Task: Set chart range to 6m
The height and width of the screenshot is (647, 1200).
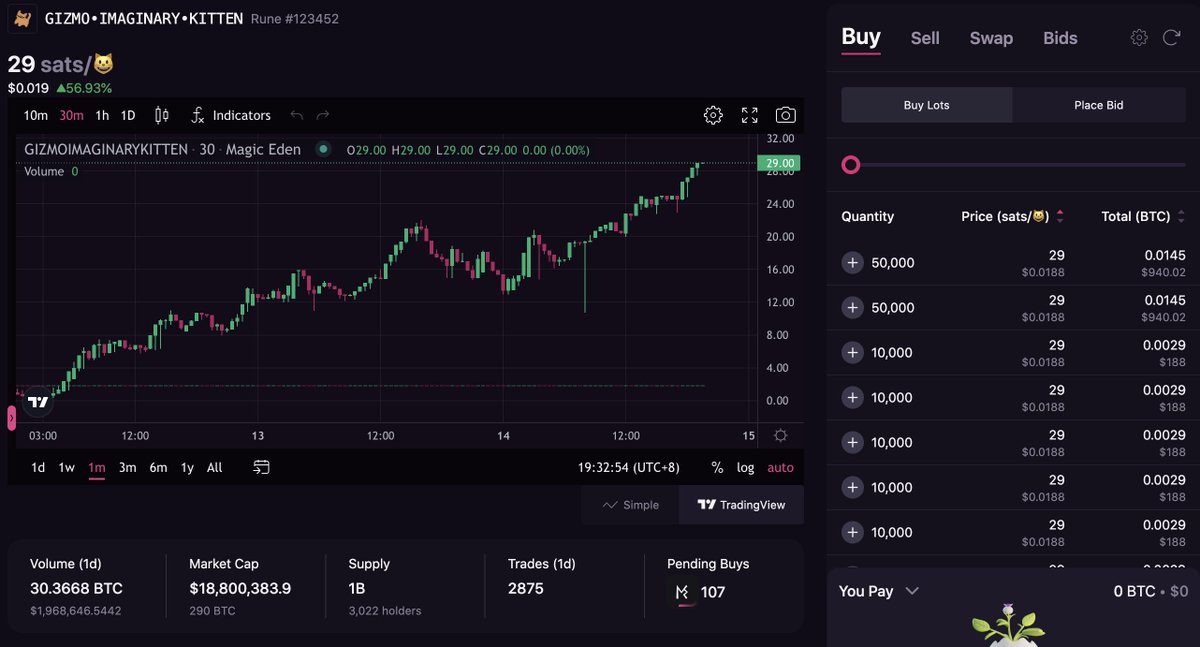Action: tap(158, 467)
